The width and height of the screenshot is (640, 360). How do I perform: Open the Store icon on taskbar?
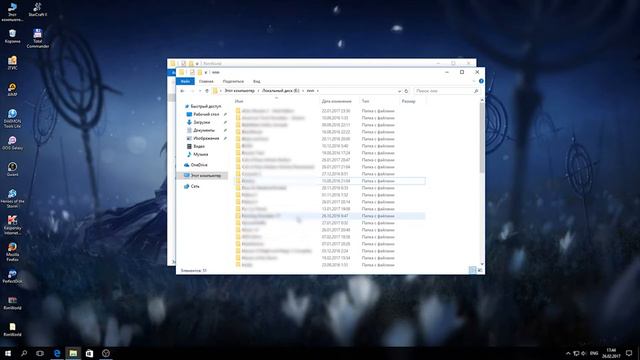pos(89,353)
